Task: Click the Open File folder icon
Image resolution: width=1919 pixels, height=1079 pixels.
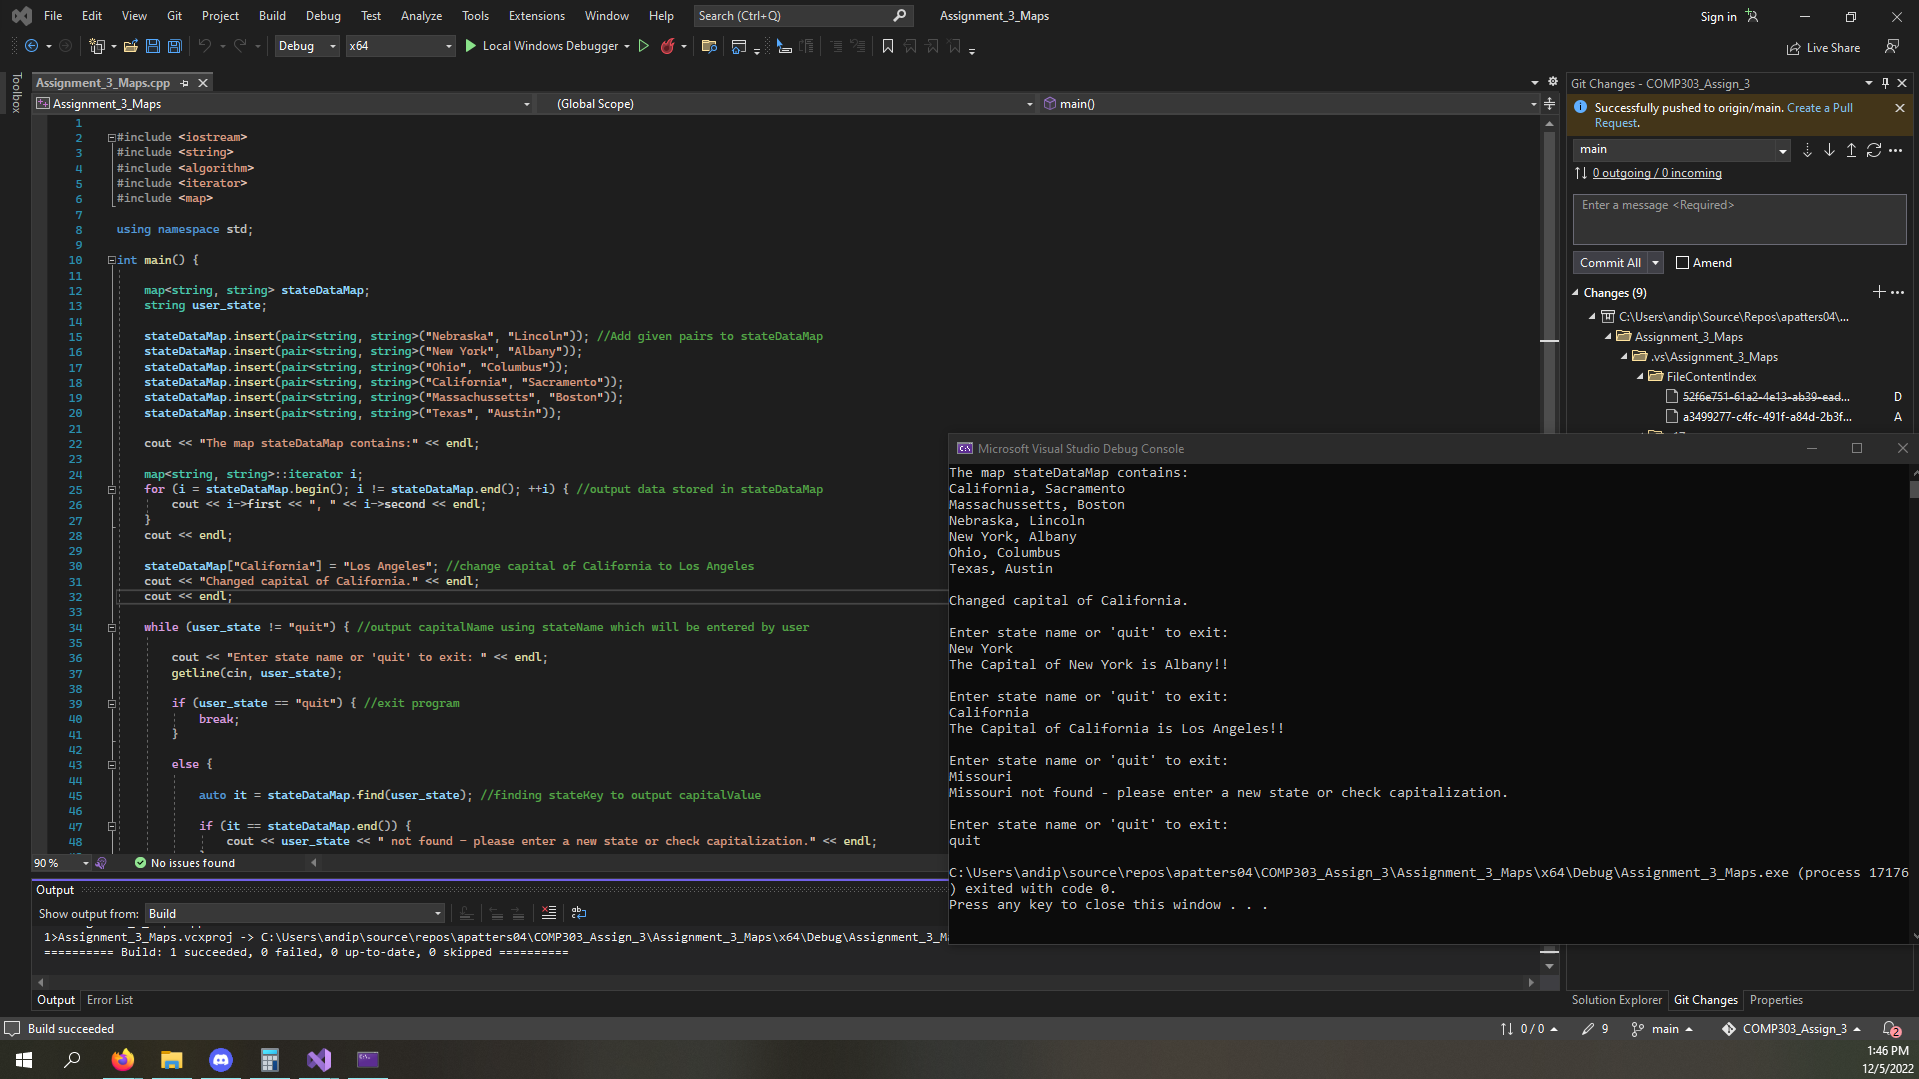Action: (131, 46)
